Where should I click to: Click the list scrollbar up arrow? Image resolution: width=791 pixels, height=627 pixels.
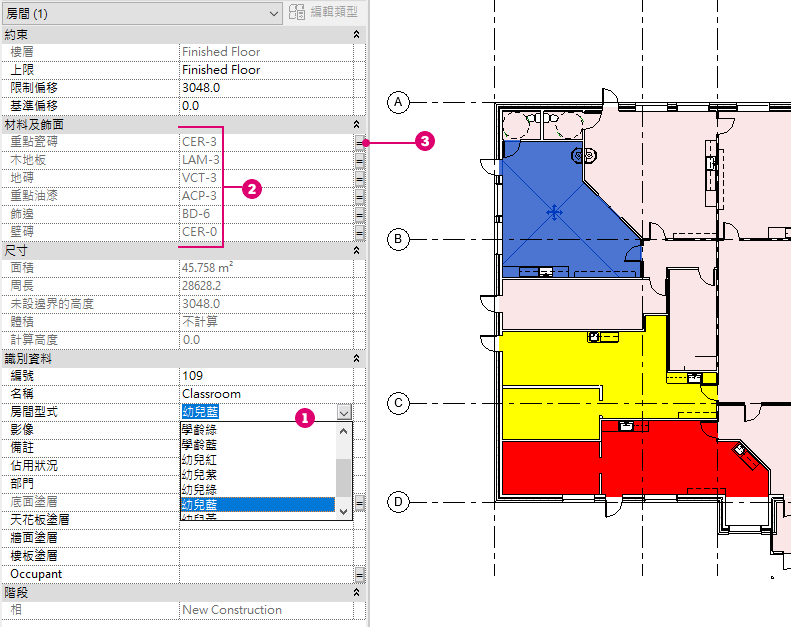point(344,431)
